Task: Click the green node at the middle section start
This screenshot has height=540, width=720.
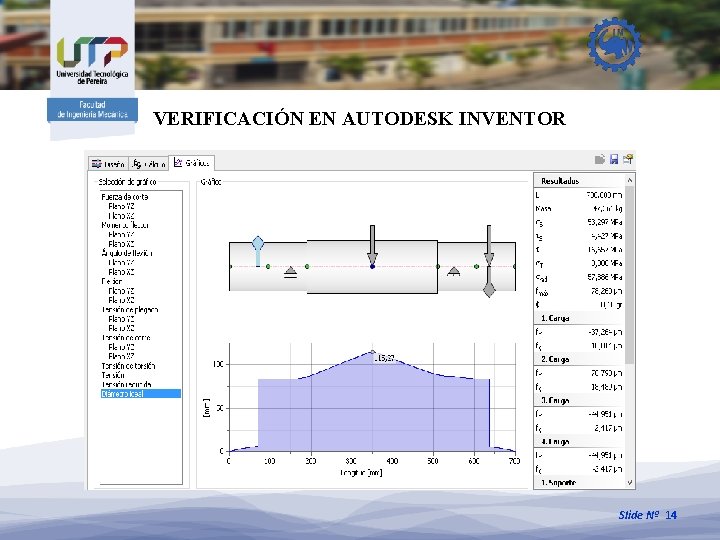Action: tap(307, 266)
